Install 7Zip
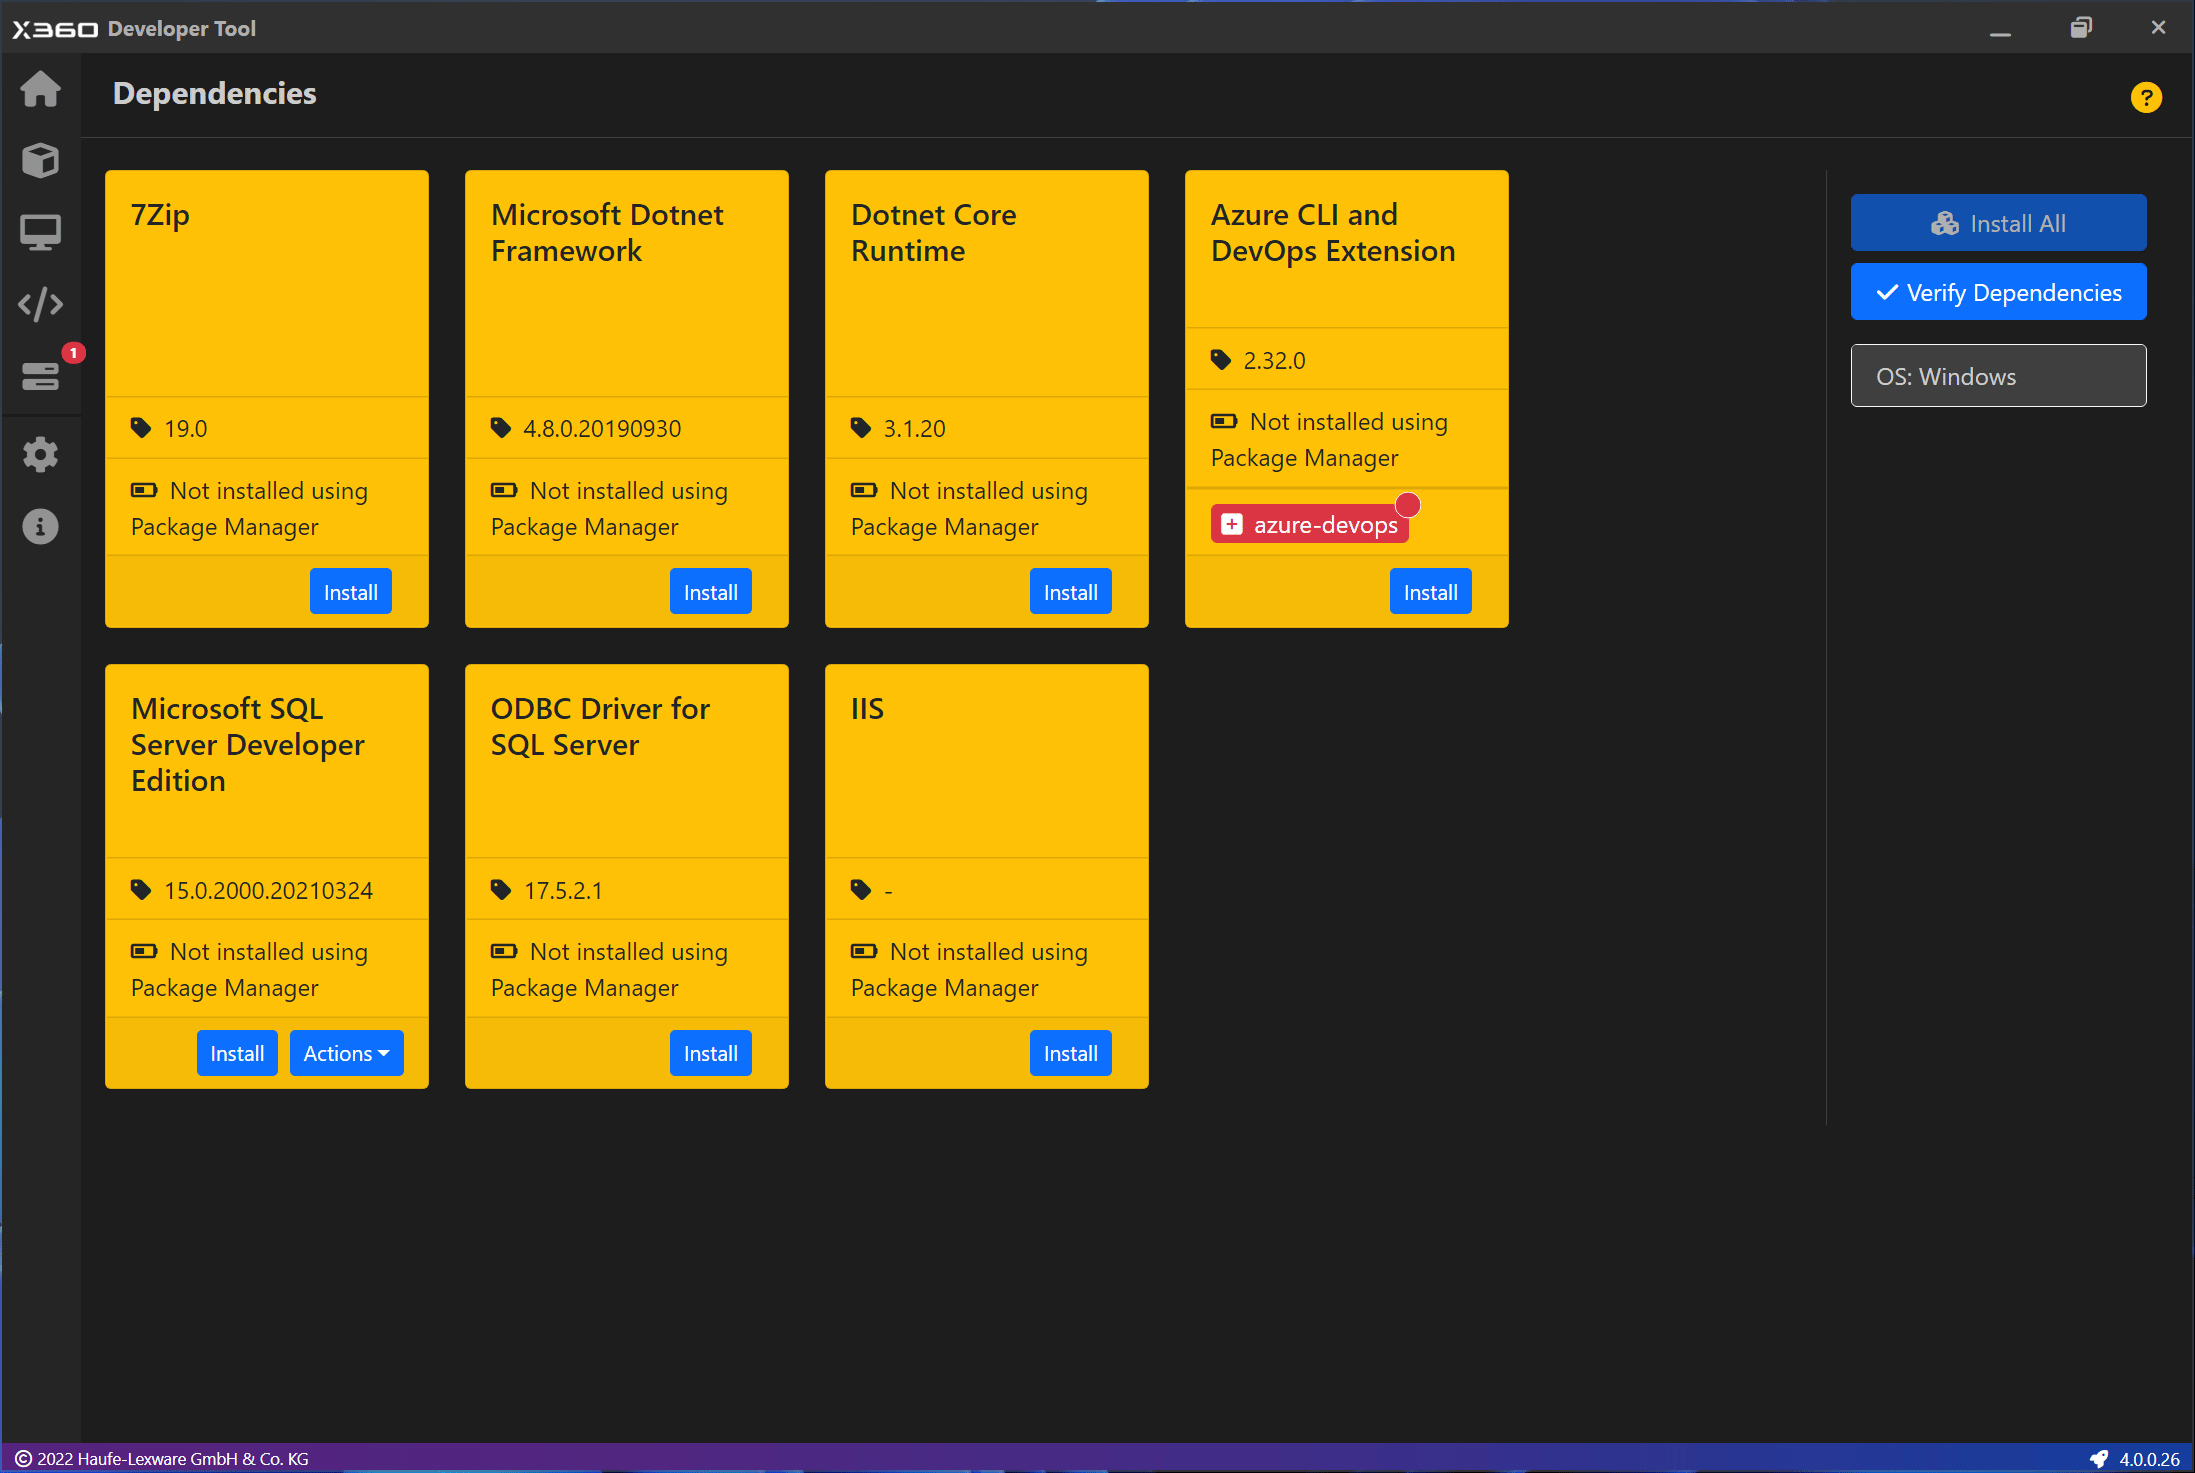This screenshot has width=2195, height=1473. coord(350,592)
